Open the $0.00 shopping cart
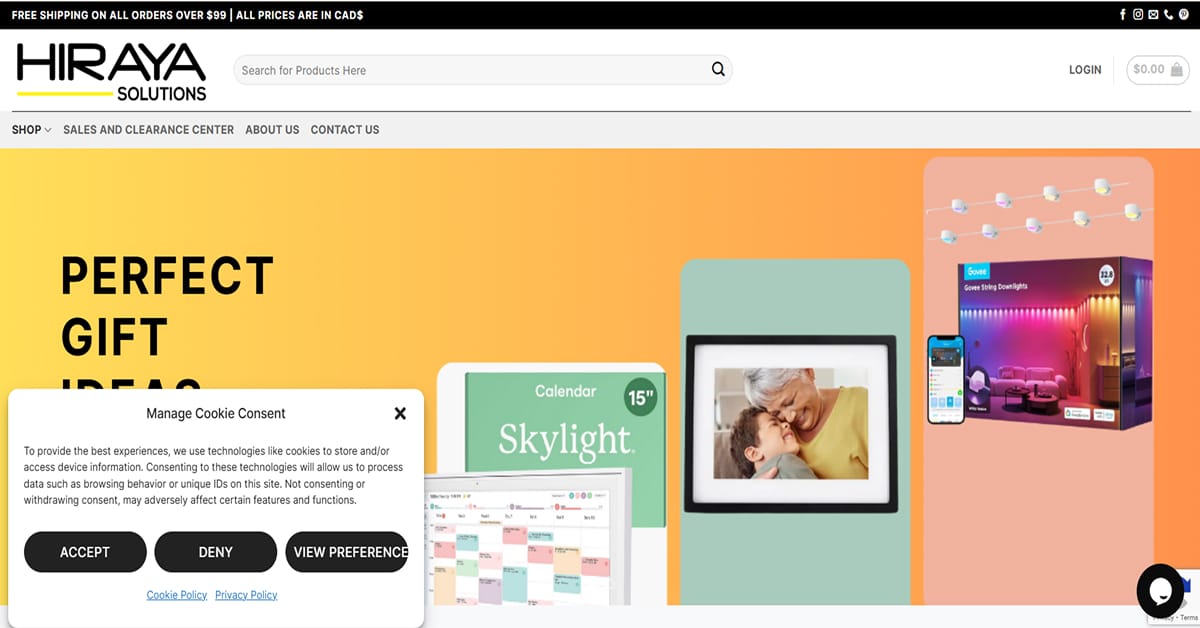1200x628 pixels. (x=1158, y=69)
